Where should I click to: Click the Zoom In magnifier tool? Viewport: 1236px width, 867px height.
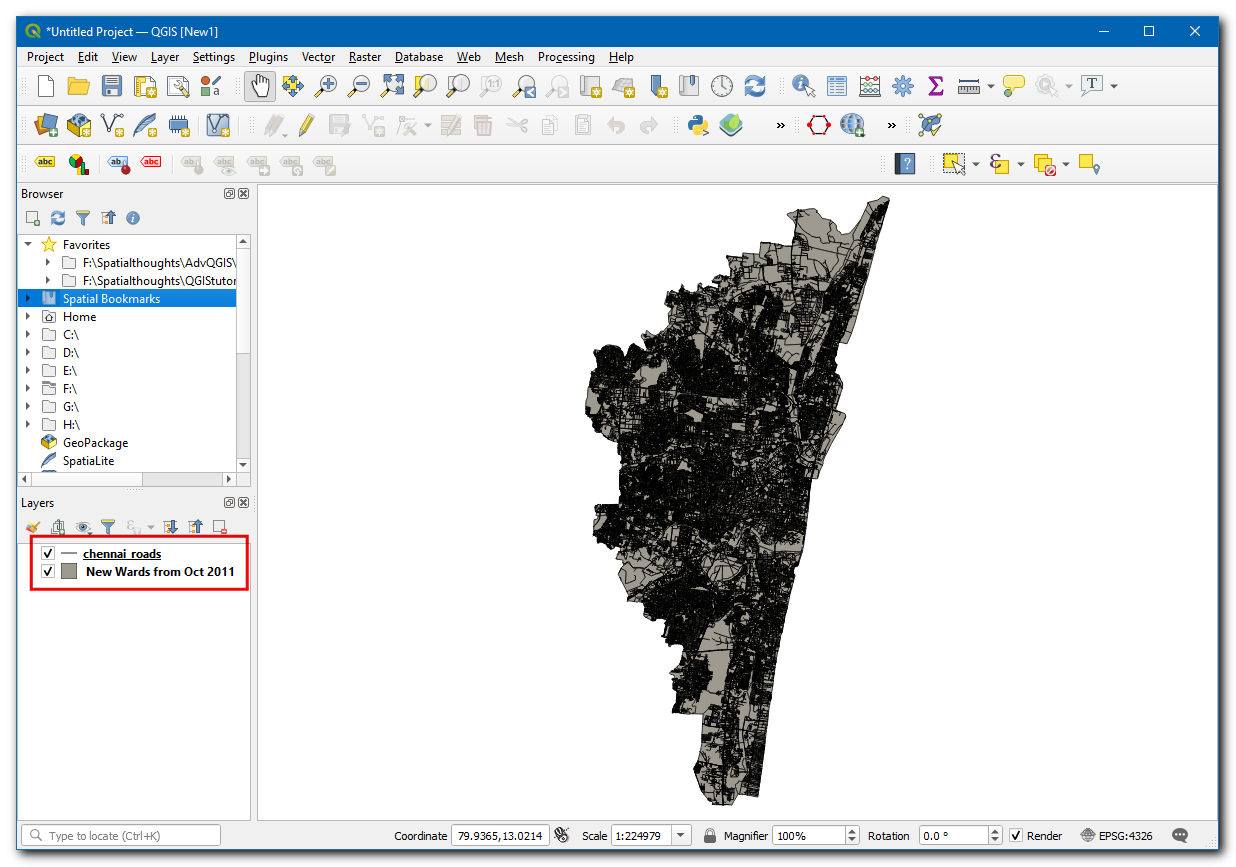325,86
